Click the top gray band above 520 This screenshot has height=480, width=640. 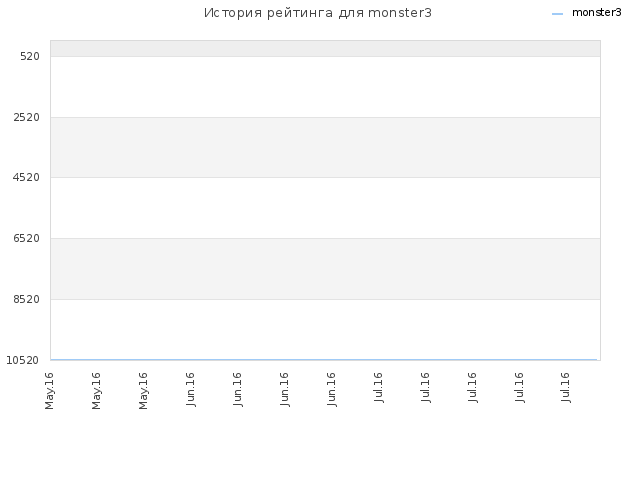325,49
